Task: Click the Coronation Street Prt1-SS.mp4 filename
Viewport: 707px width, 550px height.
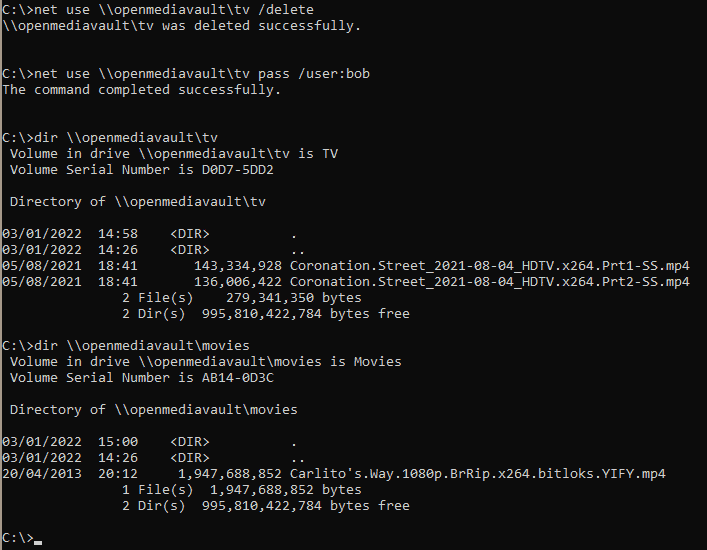Action: pyautogui.click(x=489, y=265)
